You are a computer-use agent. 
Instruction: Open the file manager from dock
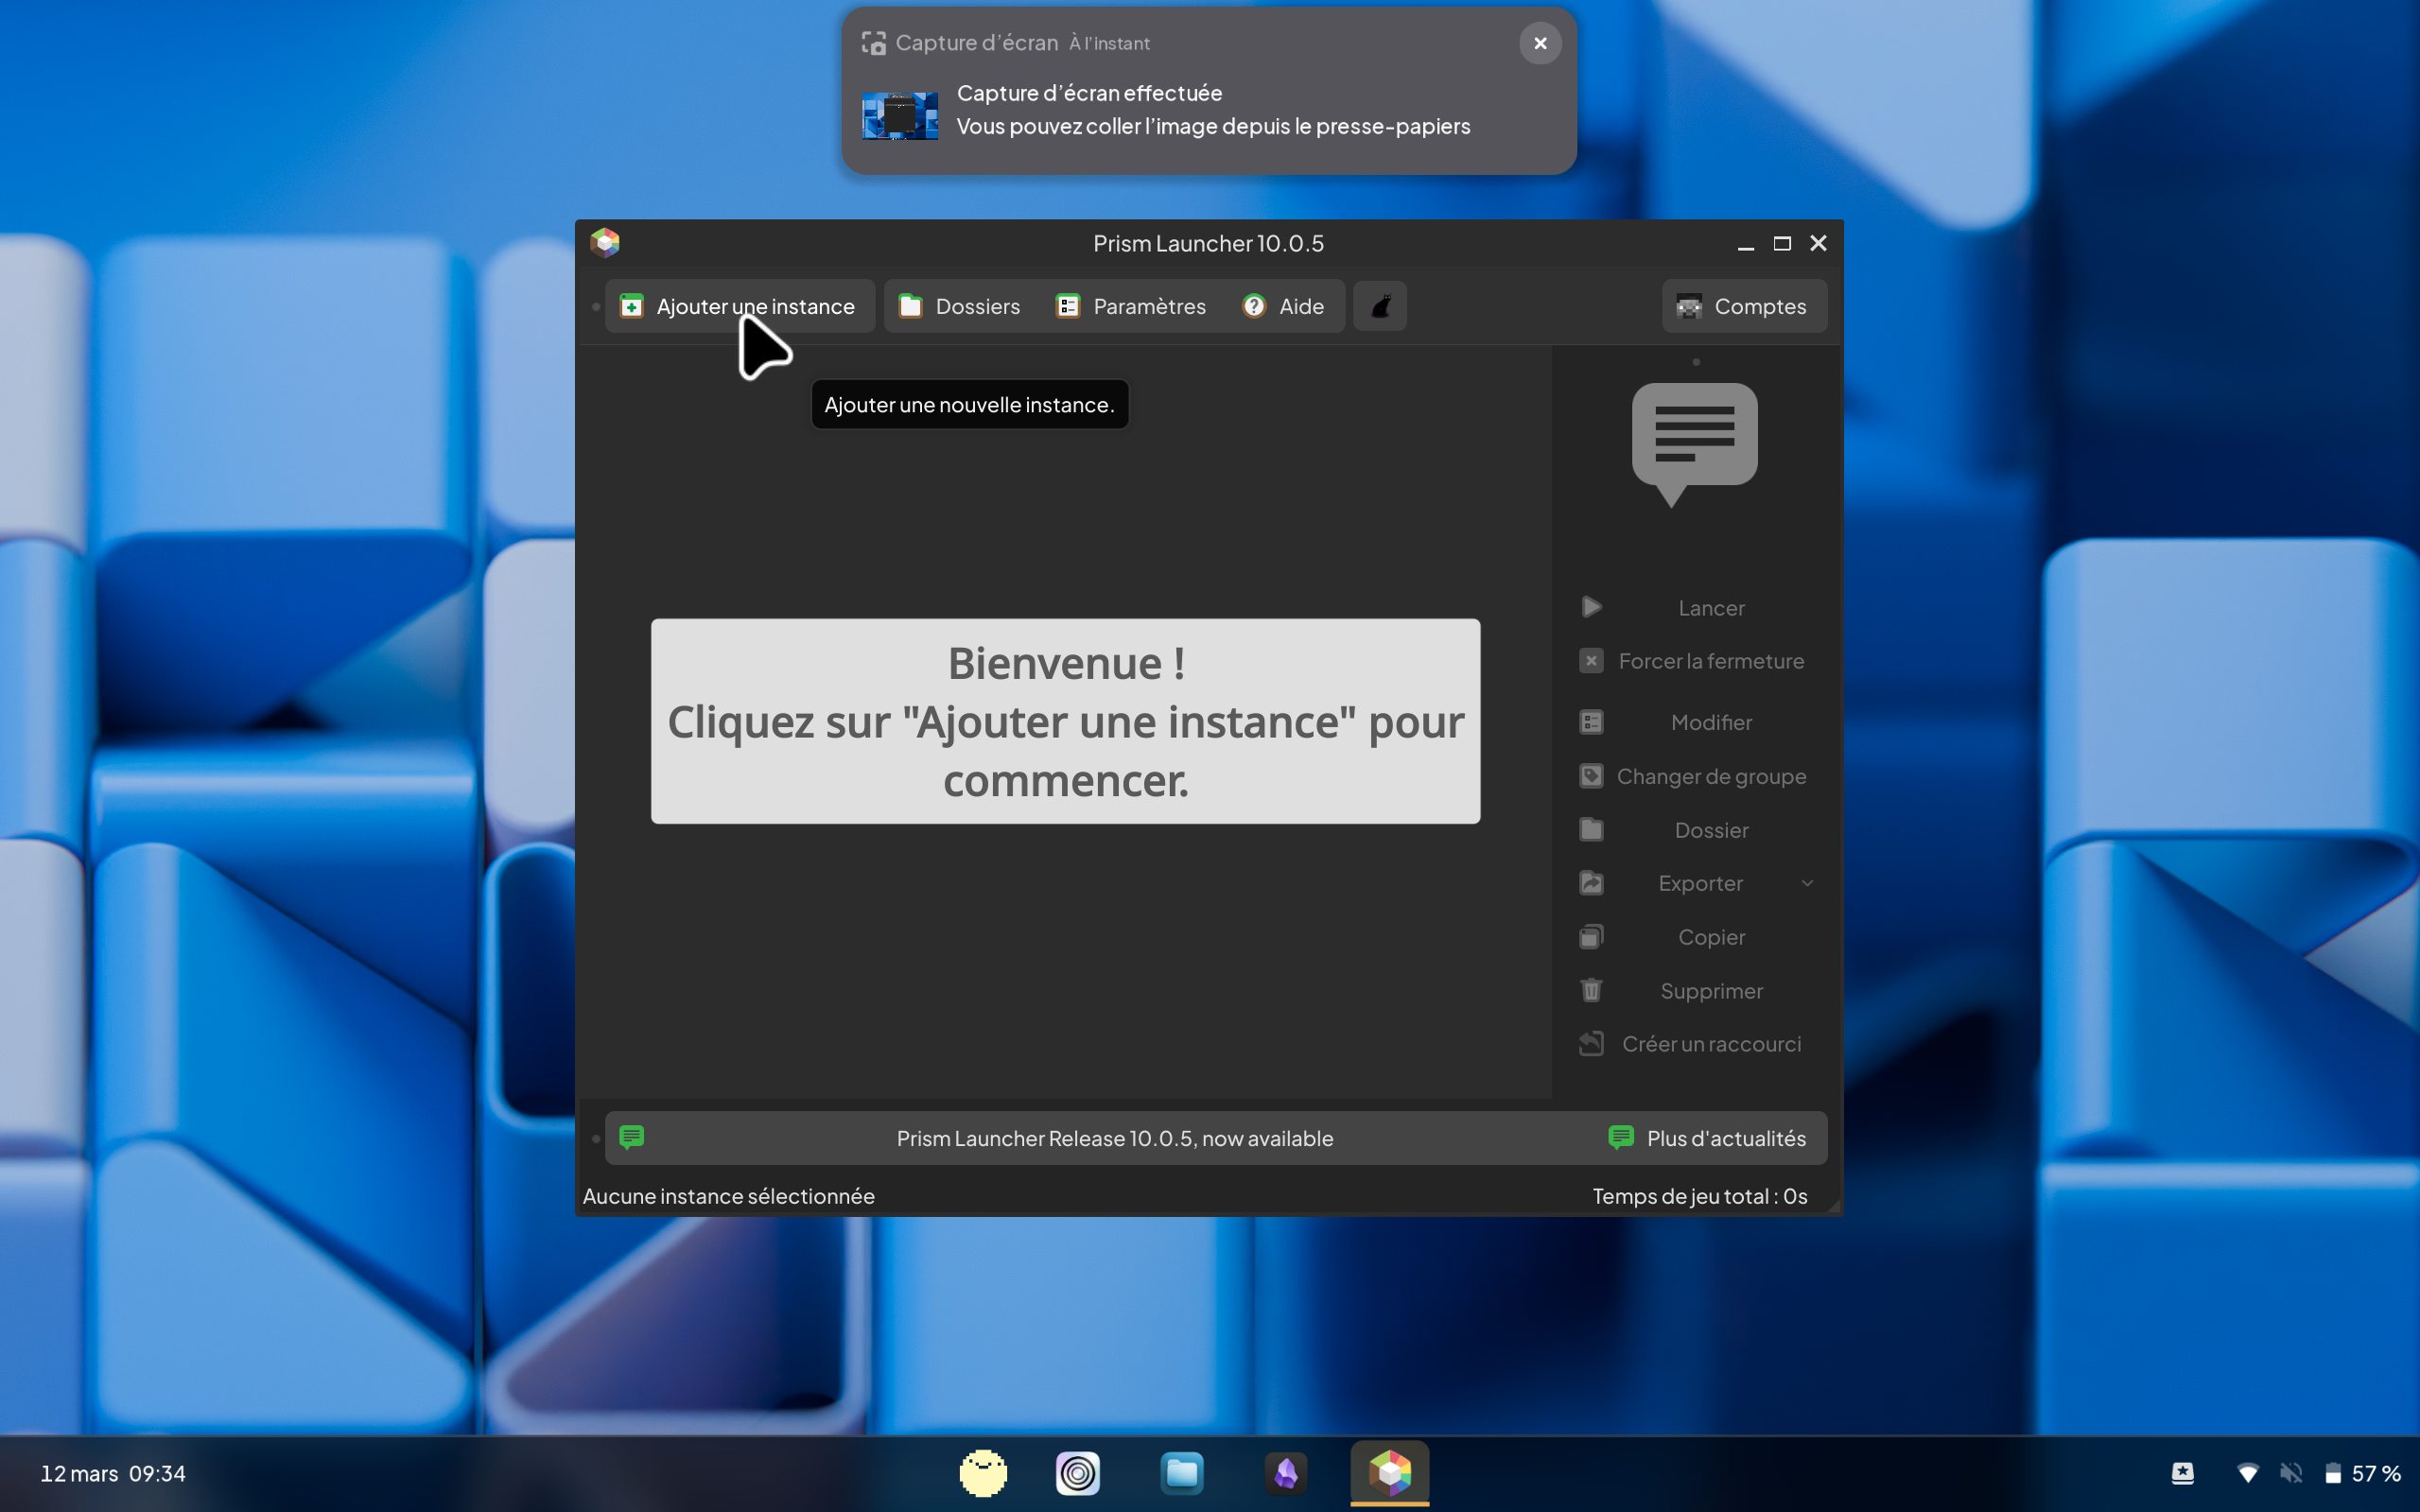(x=1181, y=1473)
